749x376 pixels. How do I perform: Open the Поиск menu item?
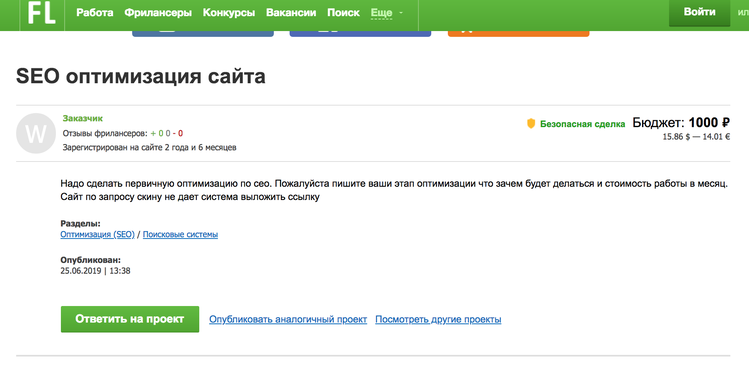coord(343,13)
